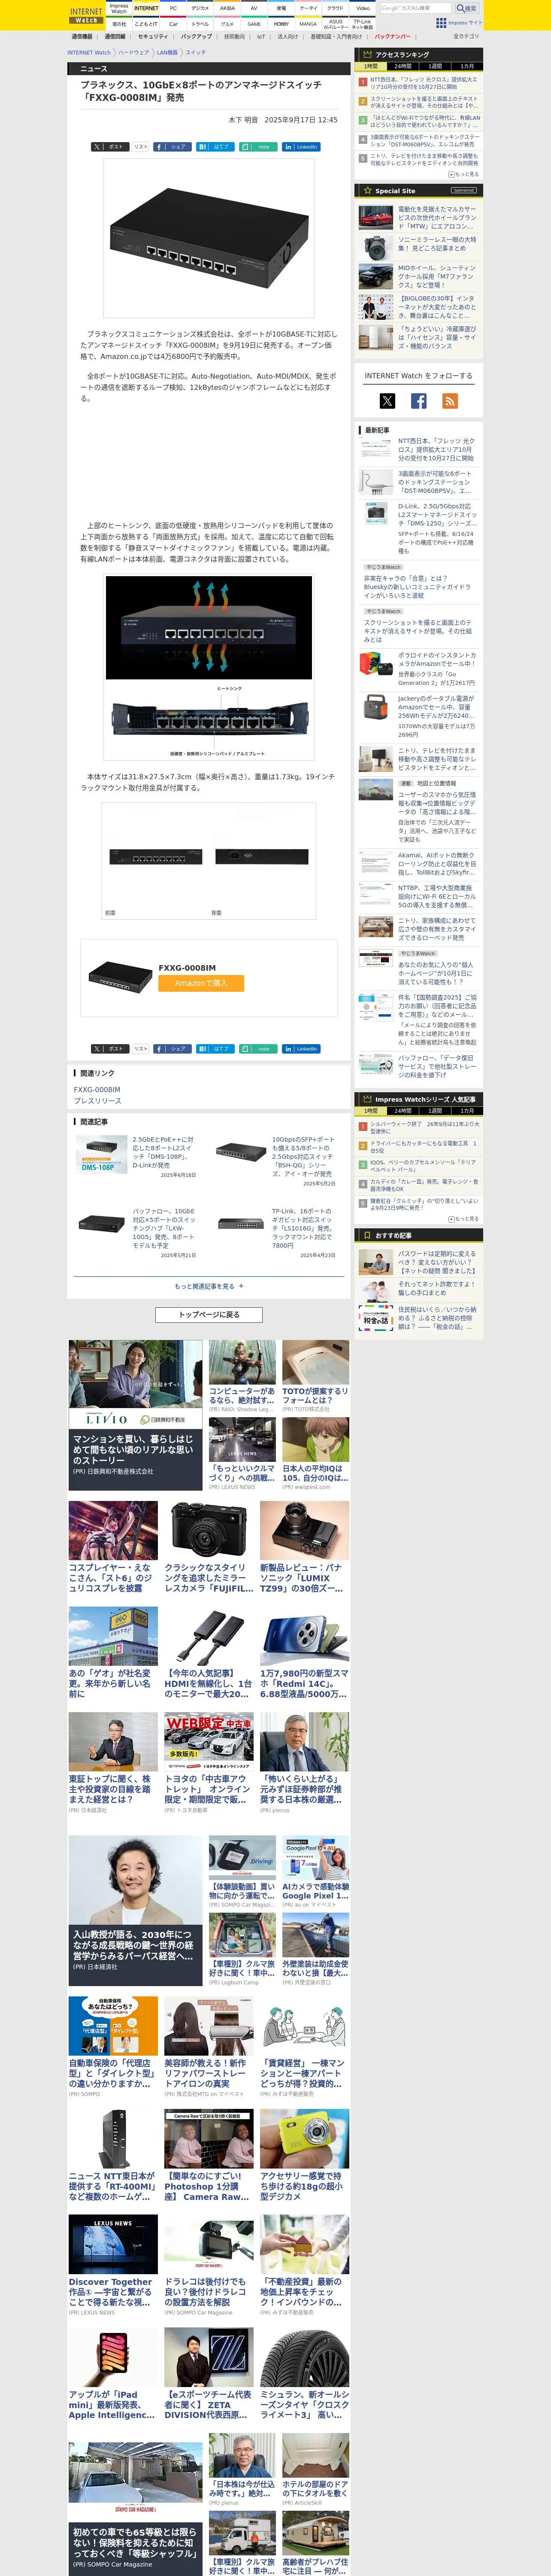The image size is (551, 2576).
Task: Select the 1週間 access ranking tab
Action: pyautogui.click(x=435, y=67)
